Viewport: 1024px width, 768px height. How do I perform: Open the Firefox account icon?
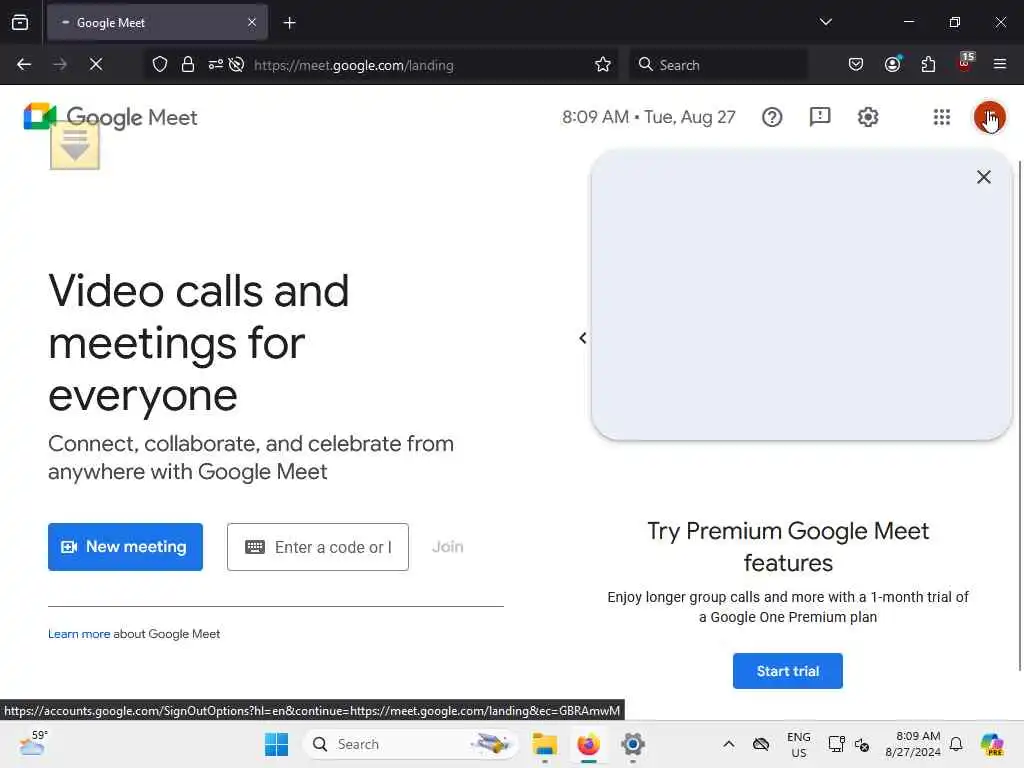coord(892,65)
